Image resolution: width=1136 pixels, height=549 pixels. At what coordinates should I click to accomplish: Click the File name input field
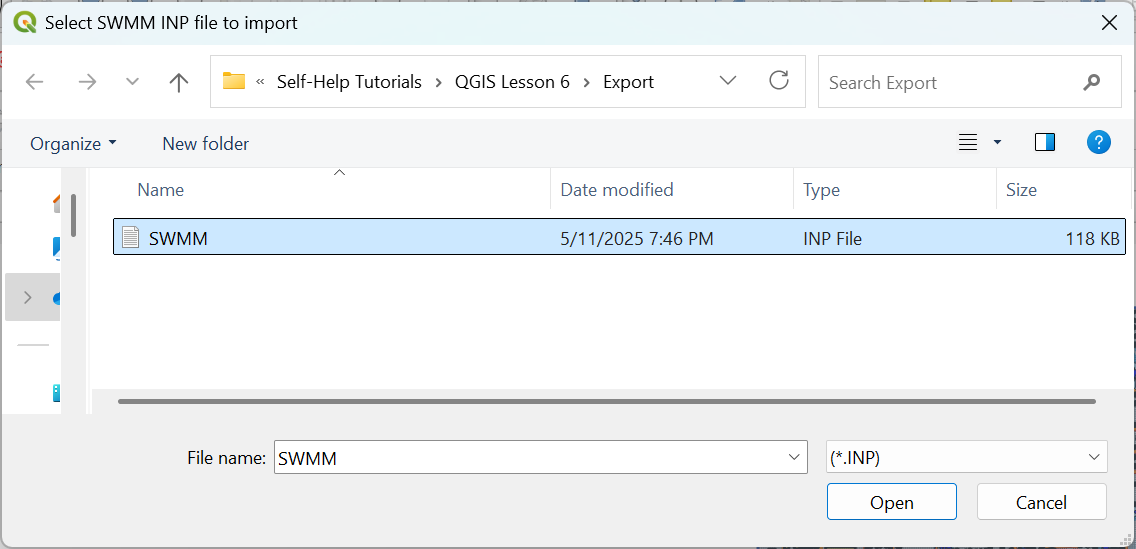pyautogui.click(x=528, y=458)
